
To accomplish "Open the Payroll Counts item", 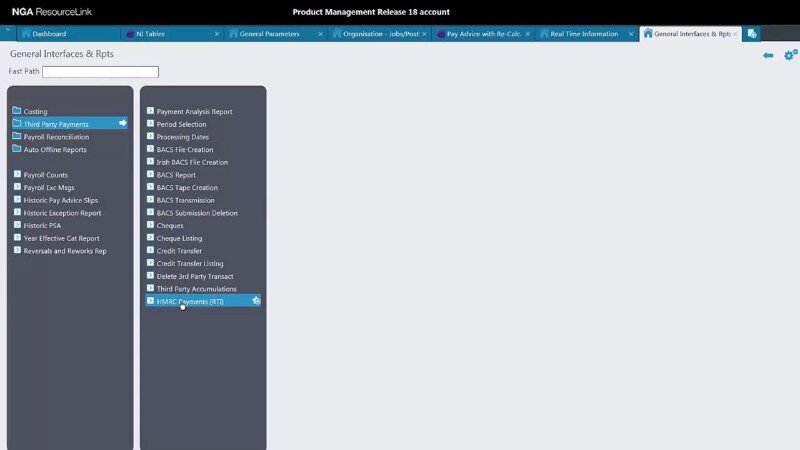I will pos(47,175).
